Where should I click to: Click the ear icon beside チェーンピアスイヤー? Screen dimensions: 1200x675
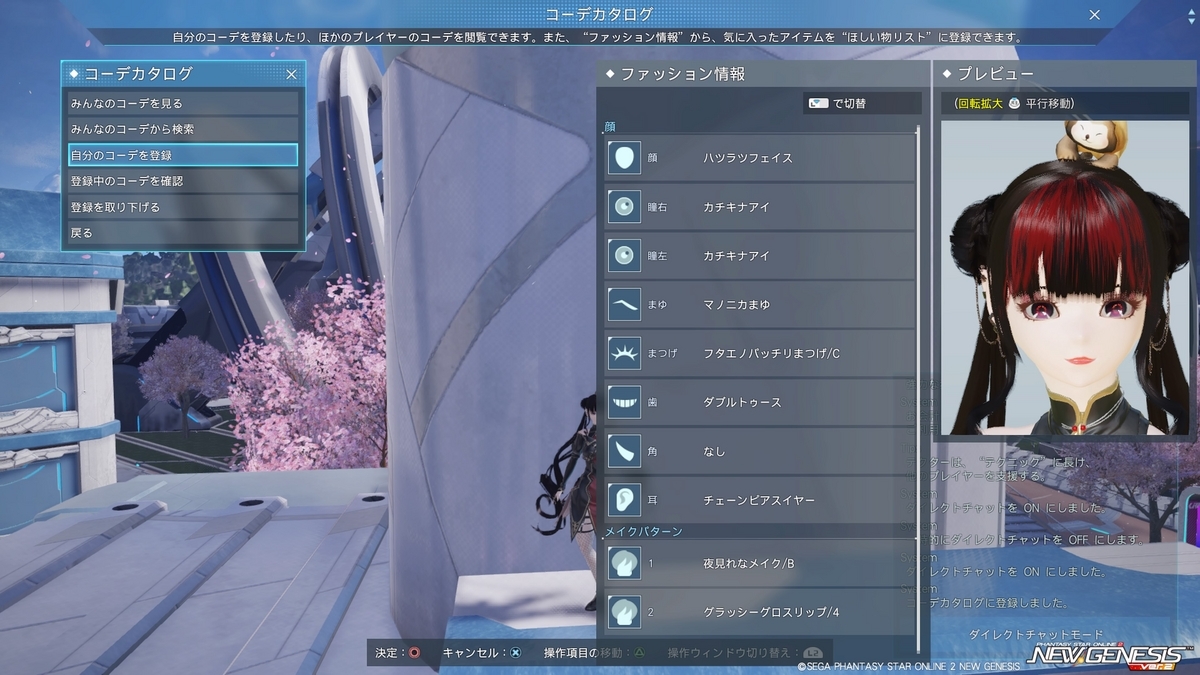pyautogui.click(x=624, y=499)
